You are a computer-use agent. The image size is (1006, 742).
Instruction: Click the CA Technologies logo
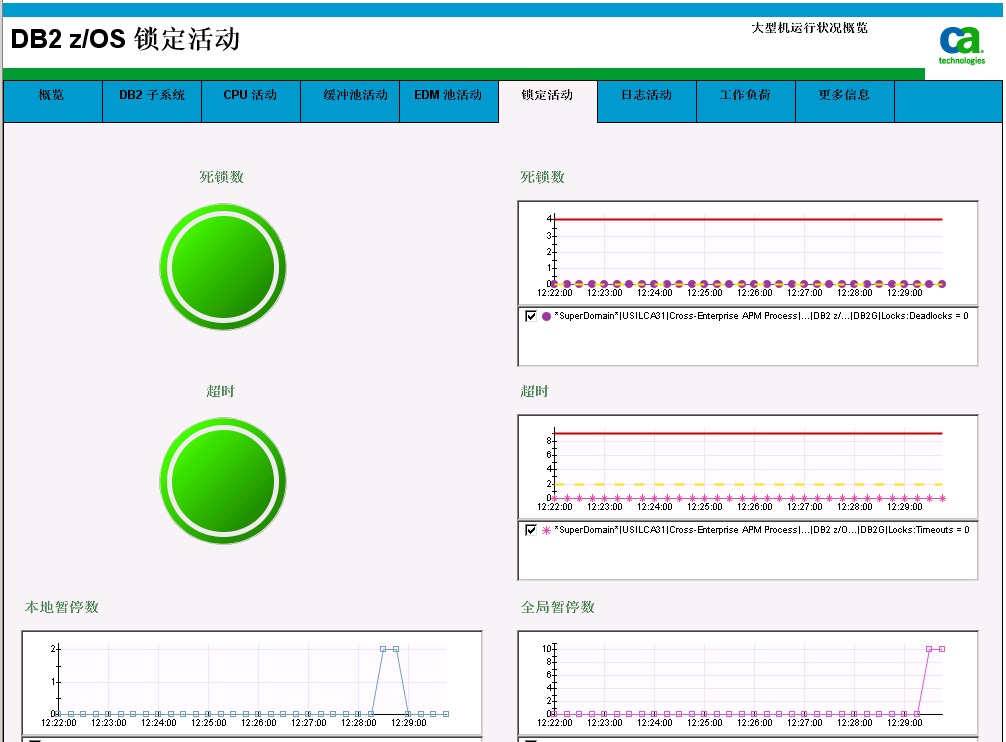tap(961, 46)
